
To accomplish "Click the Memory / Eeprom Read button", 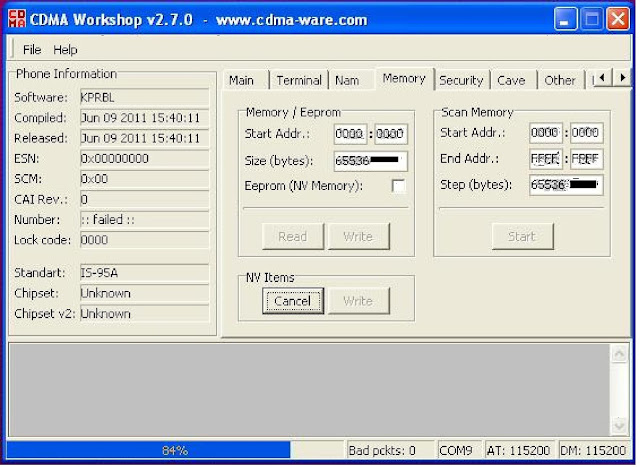I will tap(293, 236).
